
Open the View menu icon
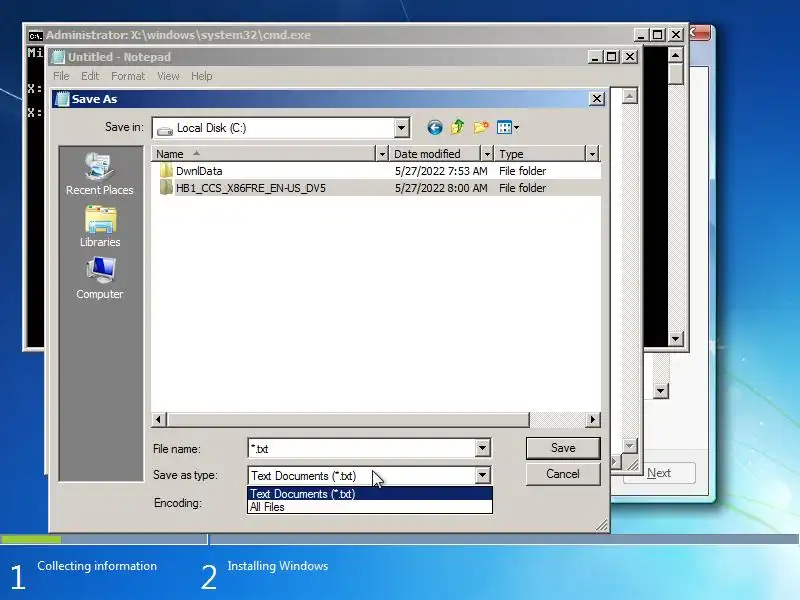coord(508,128)
